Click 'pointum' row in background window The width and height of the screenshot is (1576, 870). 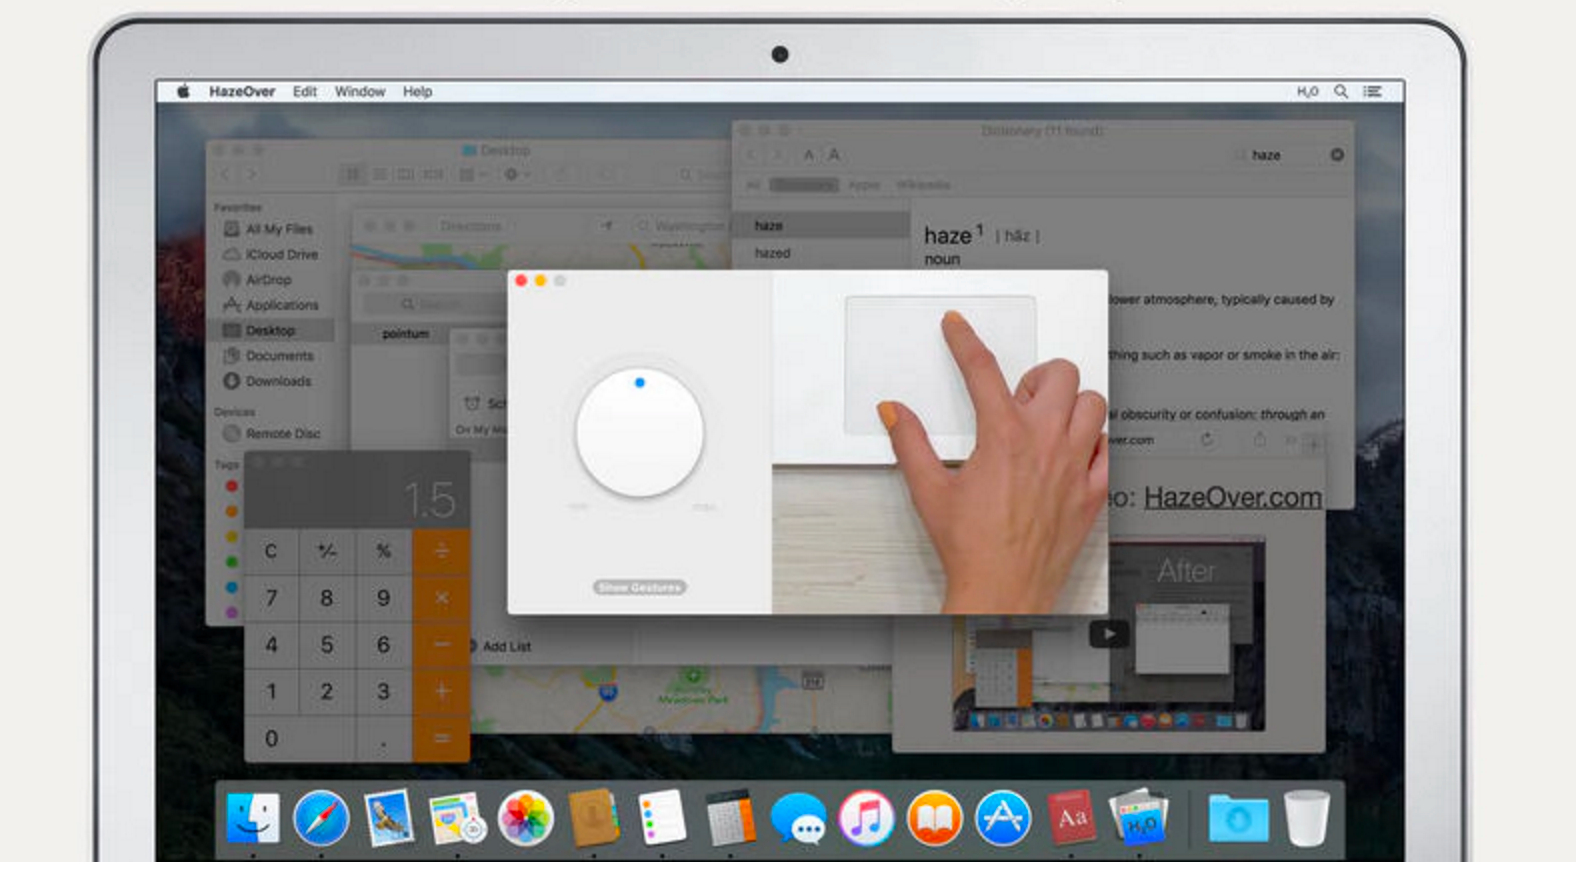point(406,334)
